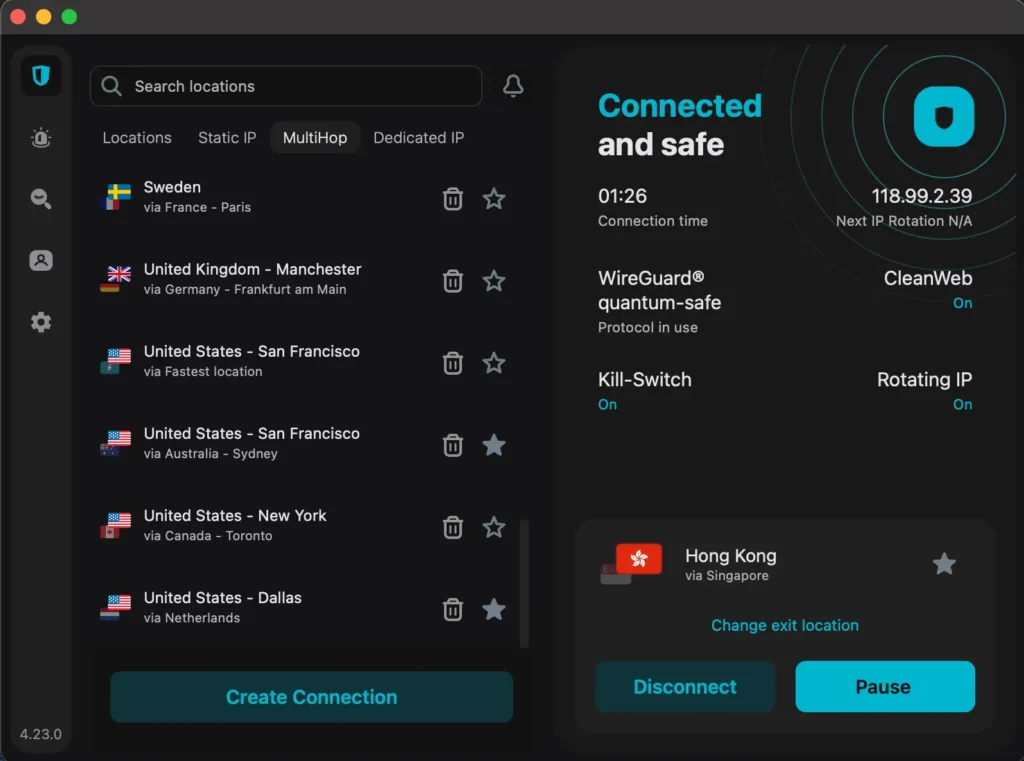Unfavorite San Francisco via Australia - Sydney
This screenshot has height=761, width=1024.
coord(494,445)
